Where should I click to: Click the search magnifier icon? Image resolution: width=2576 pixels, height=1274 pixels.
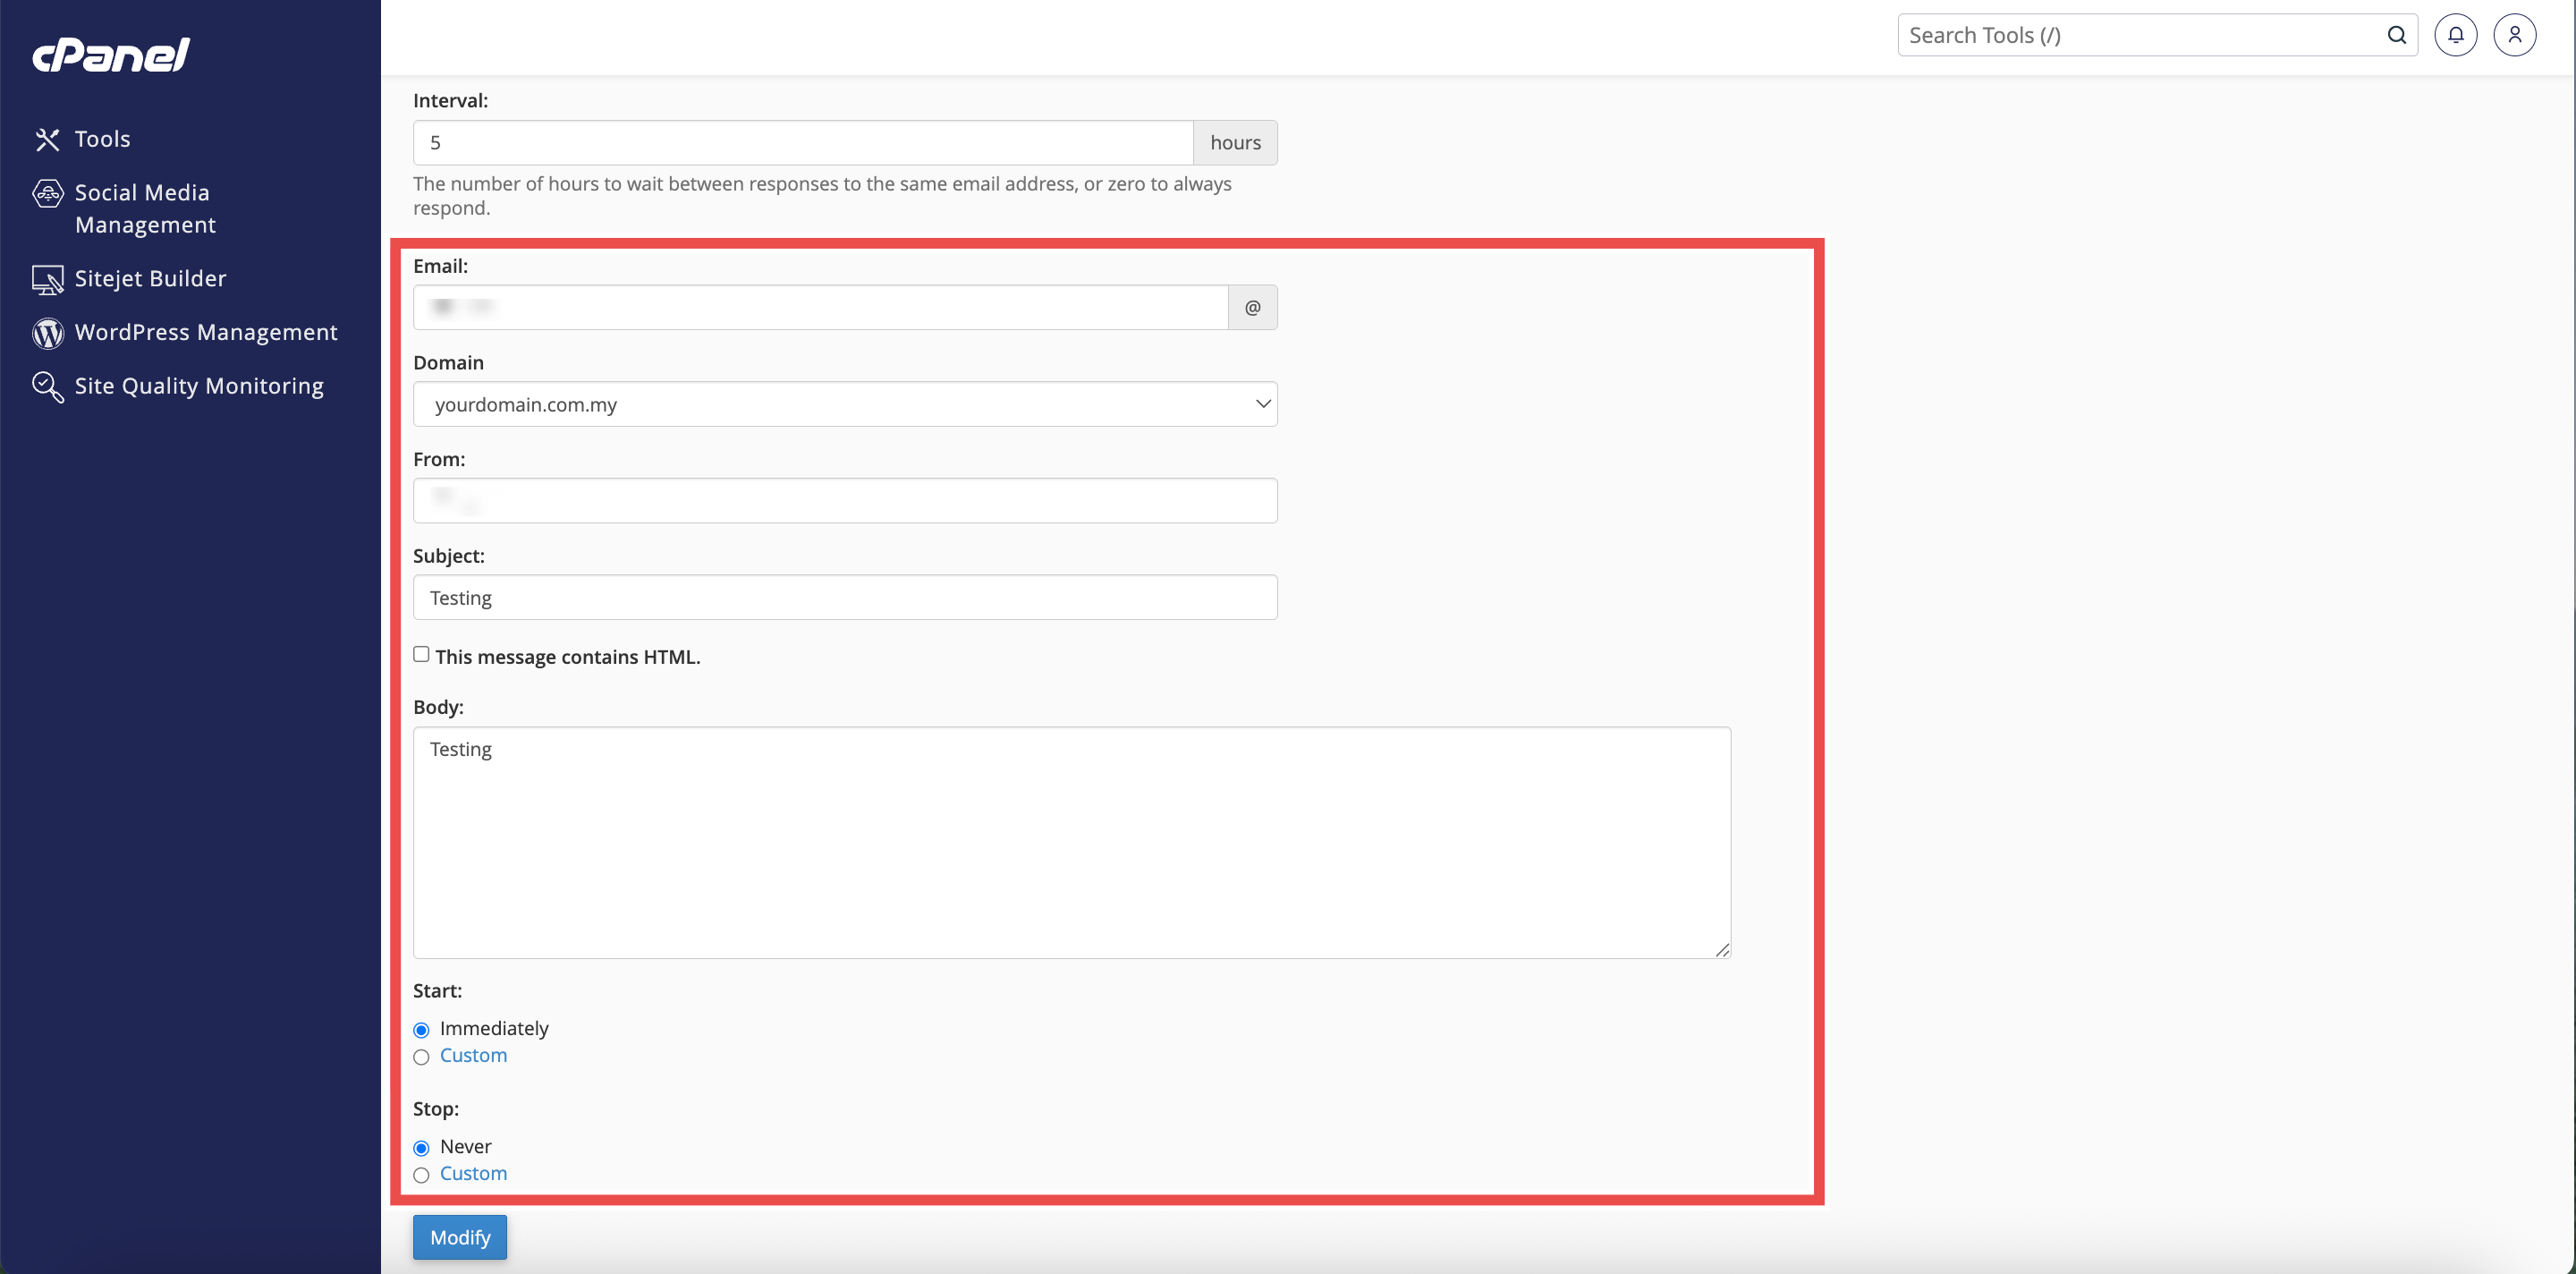tap(2396, 35)
